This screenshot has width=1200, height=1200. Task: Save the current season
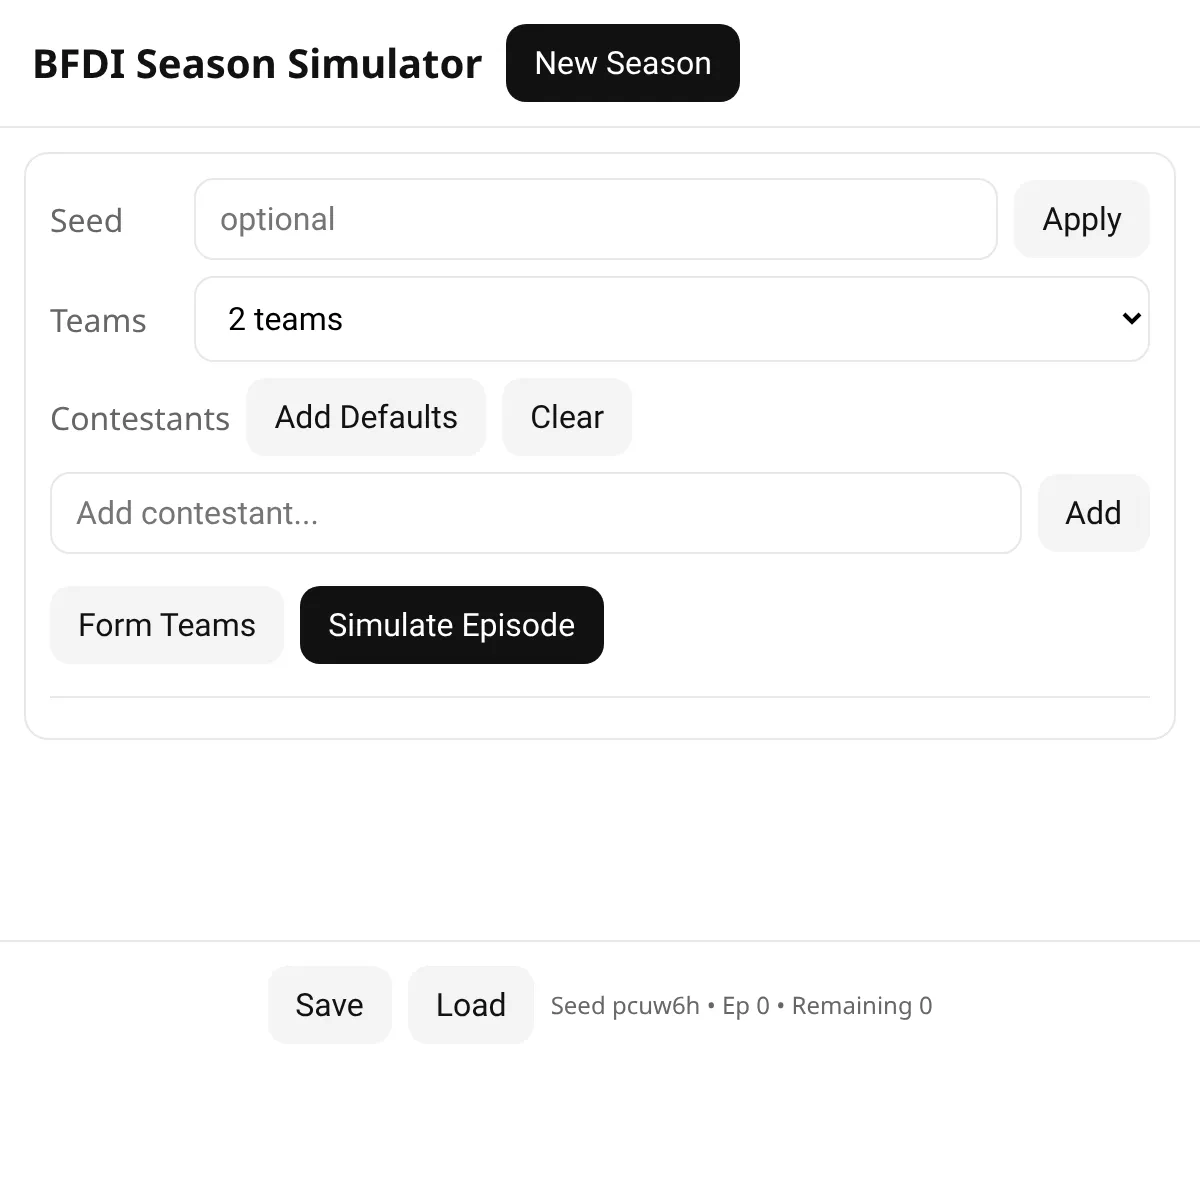[x=329, y=1005]
